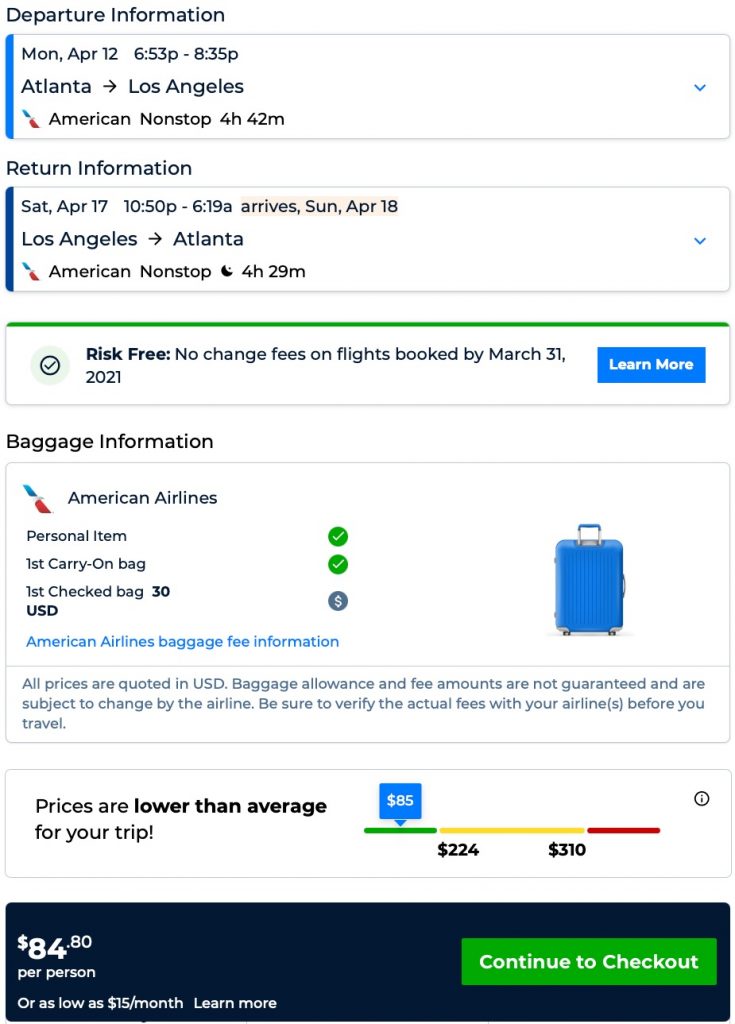Viewport: 735px width, 1024px height.
Task: Open price info circle icon
Action: tap(701, 798)
